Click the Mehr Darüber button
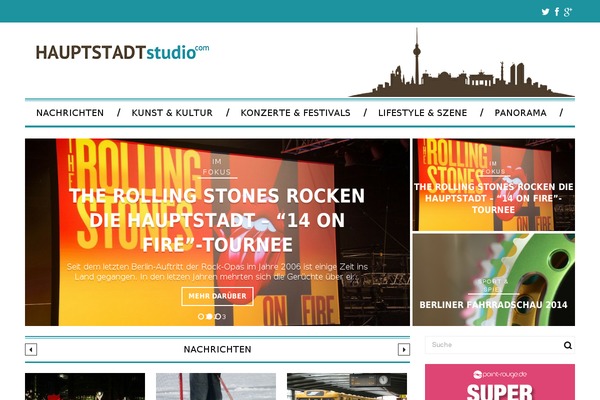The height and width of the screenshot is (400, 600). click(217, 296)
